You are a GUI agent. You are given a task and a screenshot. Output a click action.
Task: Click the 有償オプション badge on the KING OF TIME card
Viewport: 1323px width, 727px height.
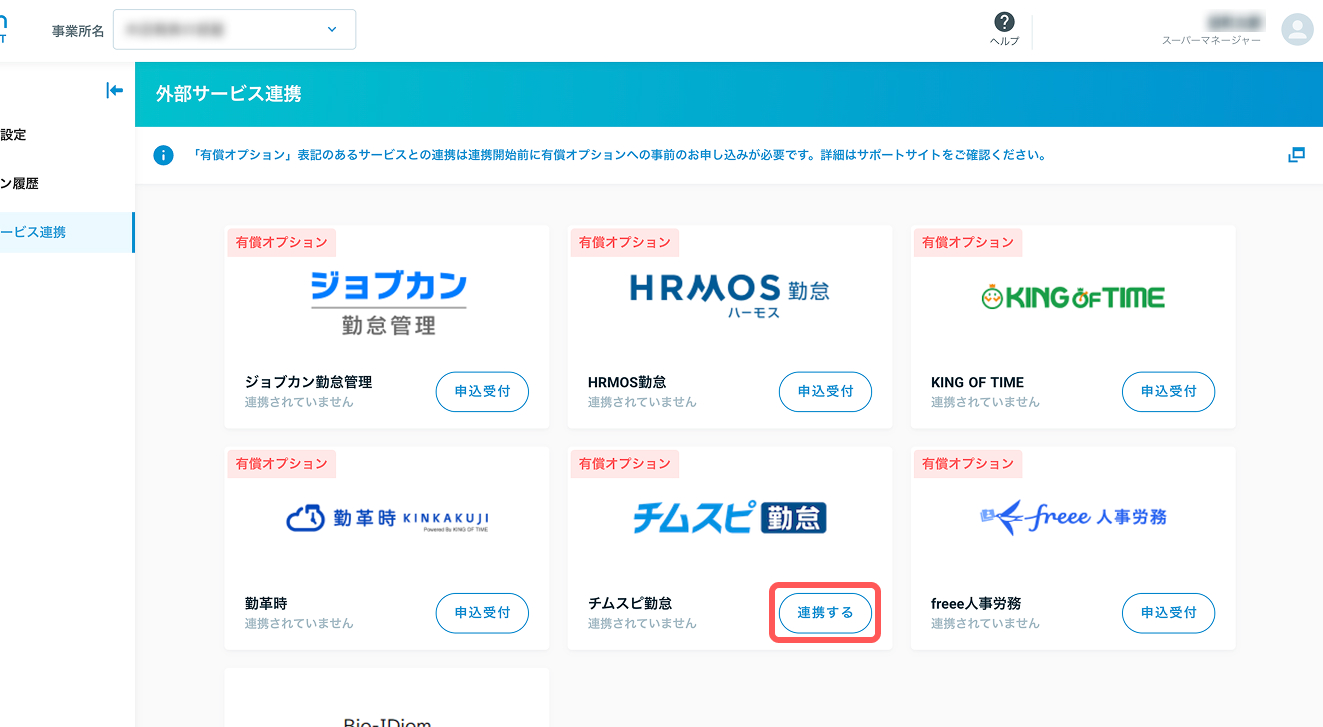tap(967, 242)
